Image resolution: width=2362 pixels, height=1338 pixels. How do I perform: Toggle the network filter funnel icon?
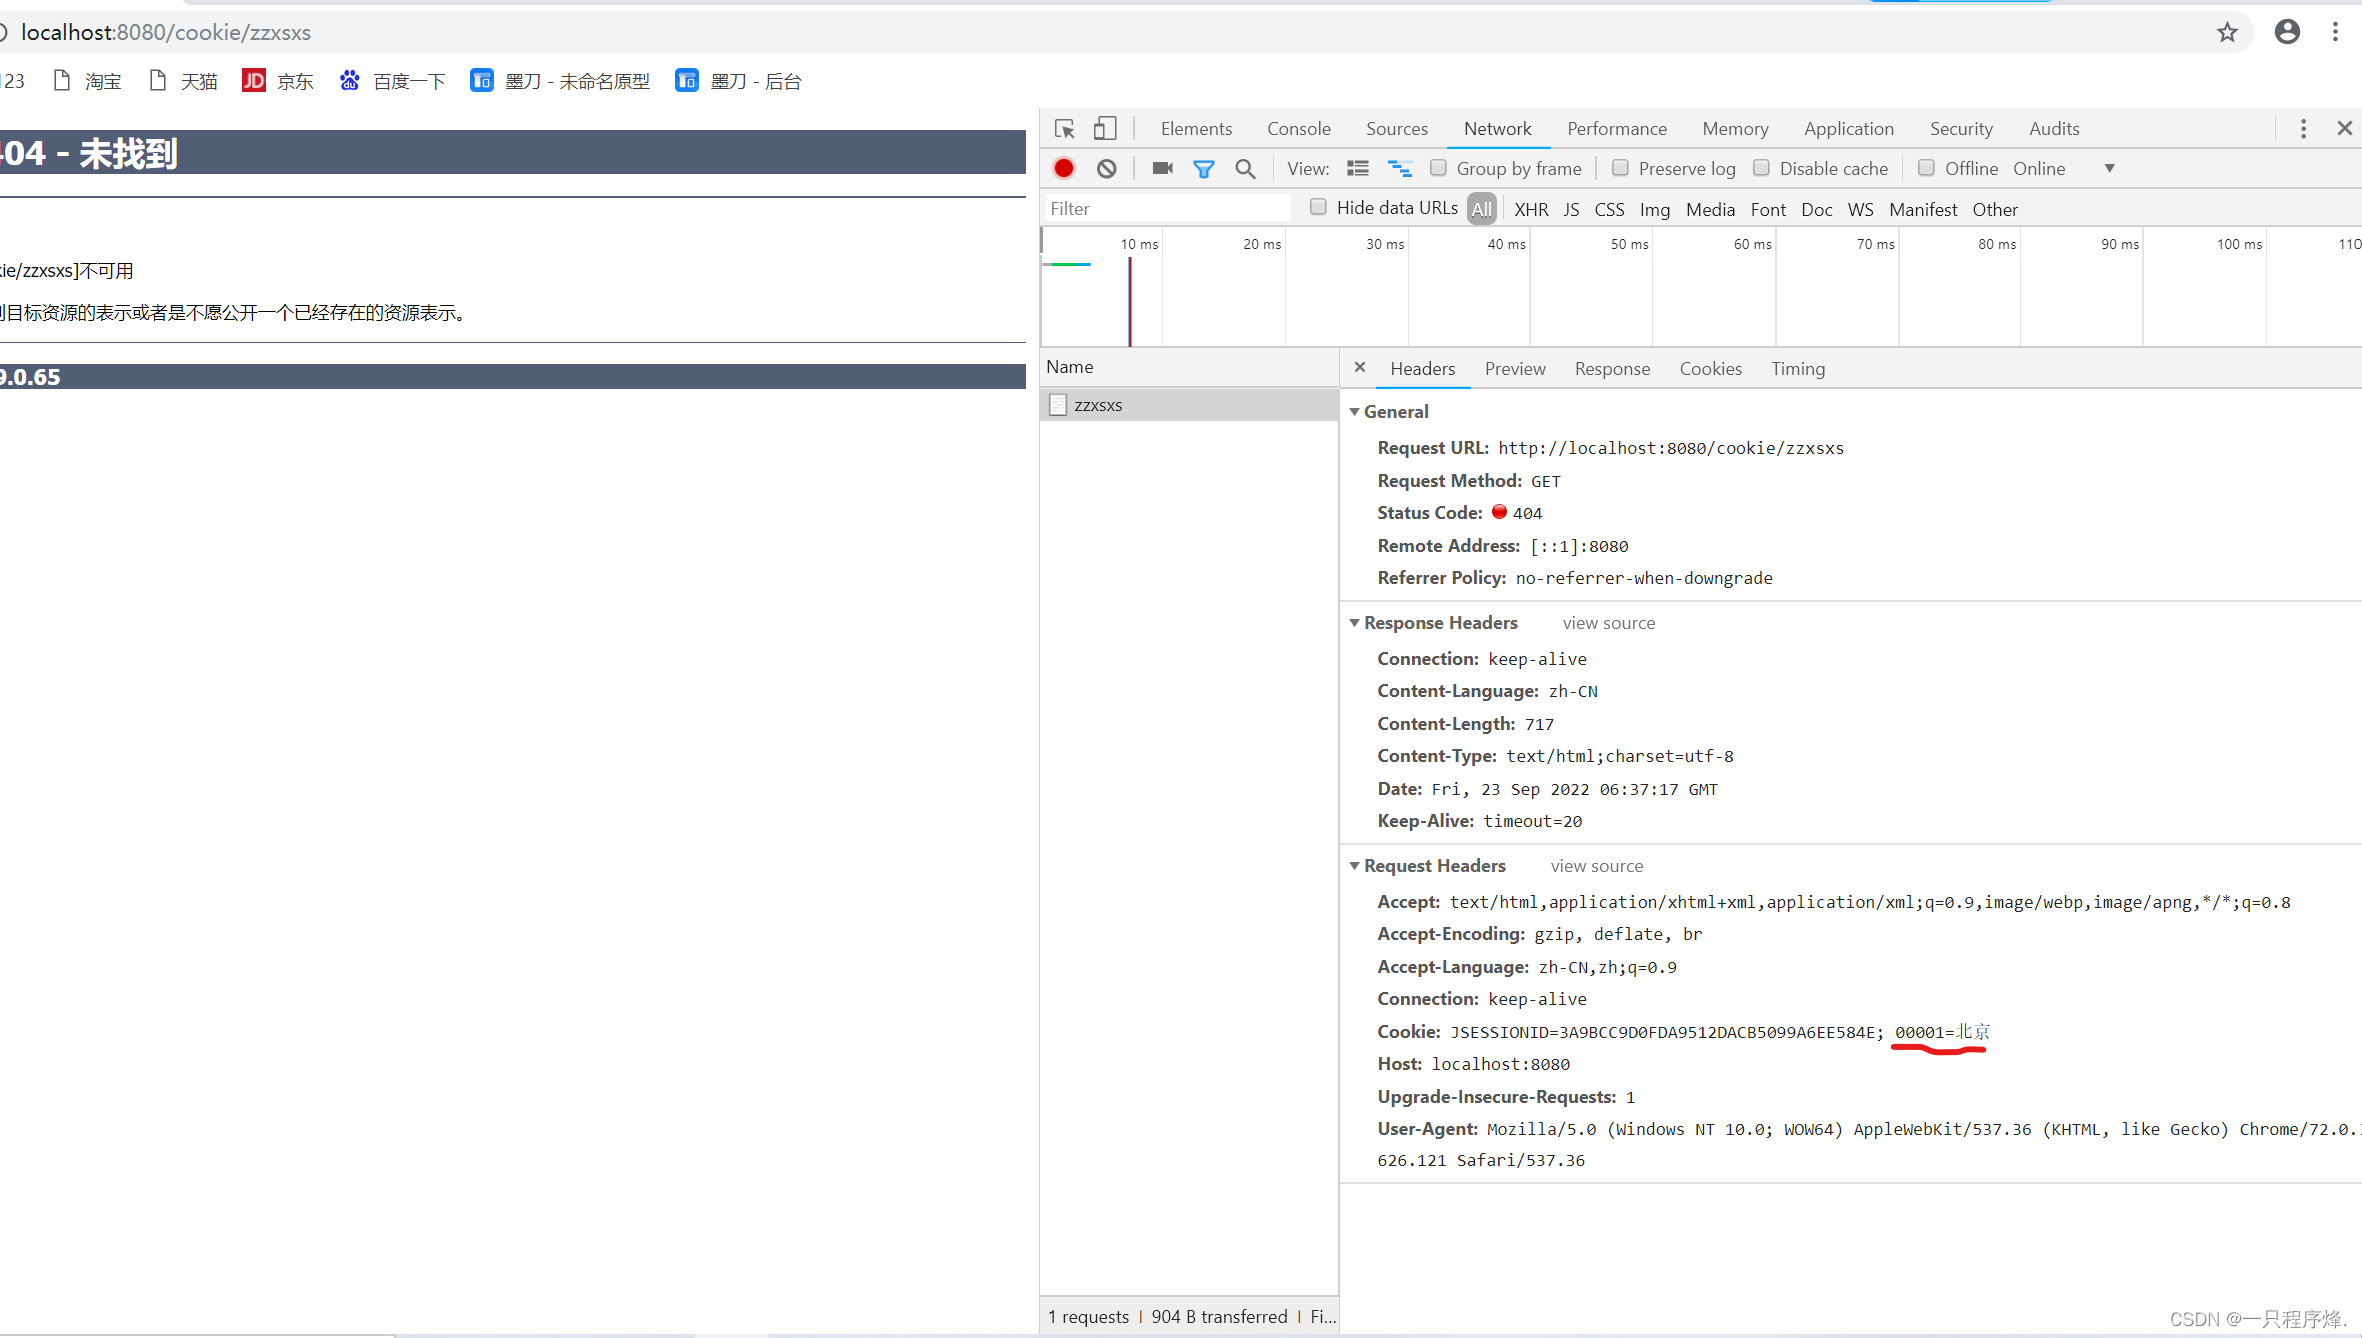(x=1204, y=169)
